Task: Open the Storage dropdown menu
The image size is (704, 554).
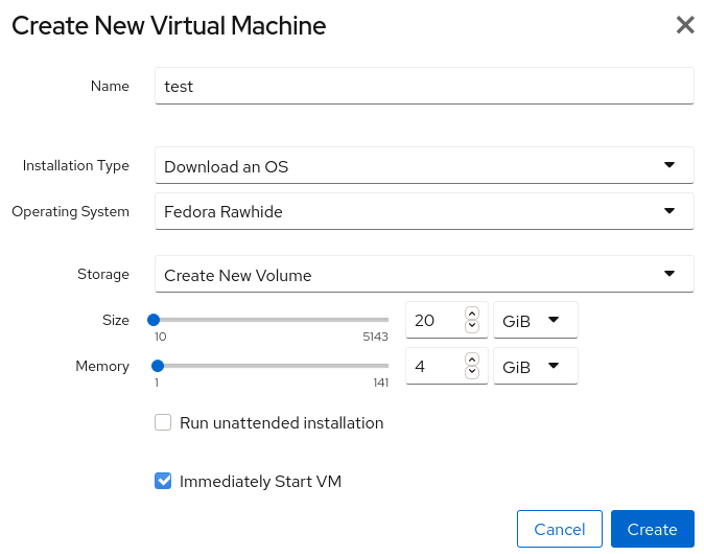Action: [424, 275]
